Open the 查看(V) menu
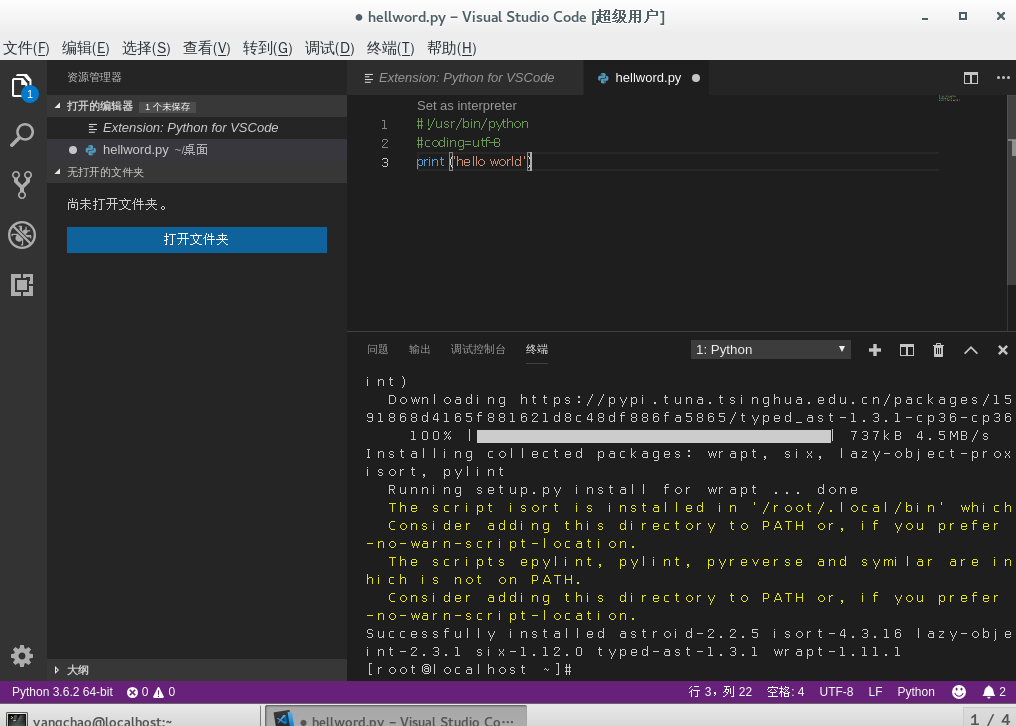 click(x=207, y=48)
